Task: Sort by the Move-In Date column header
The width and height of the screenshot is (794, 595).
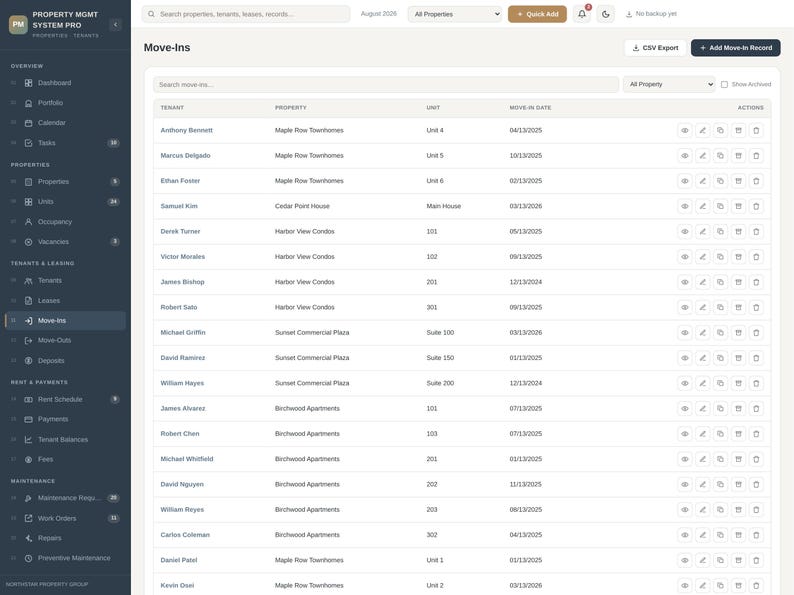Action: [x=530, y=108]
